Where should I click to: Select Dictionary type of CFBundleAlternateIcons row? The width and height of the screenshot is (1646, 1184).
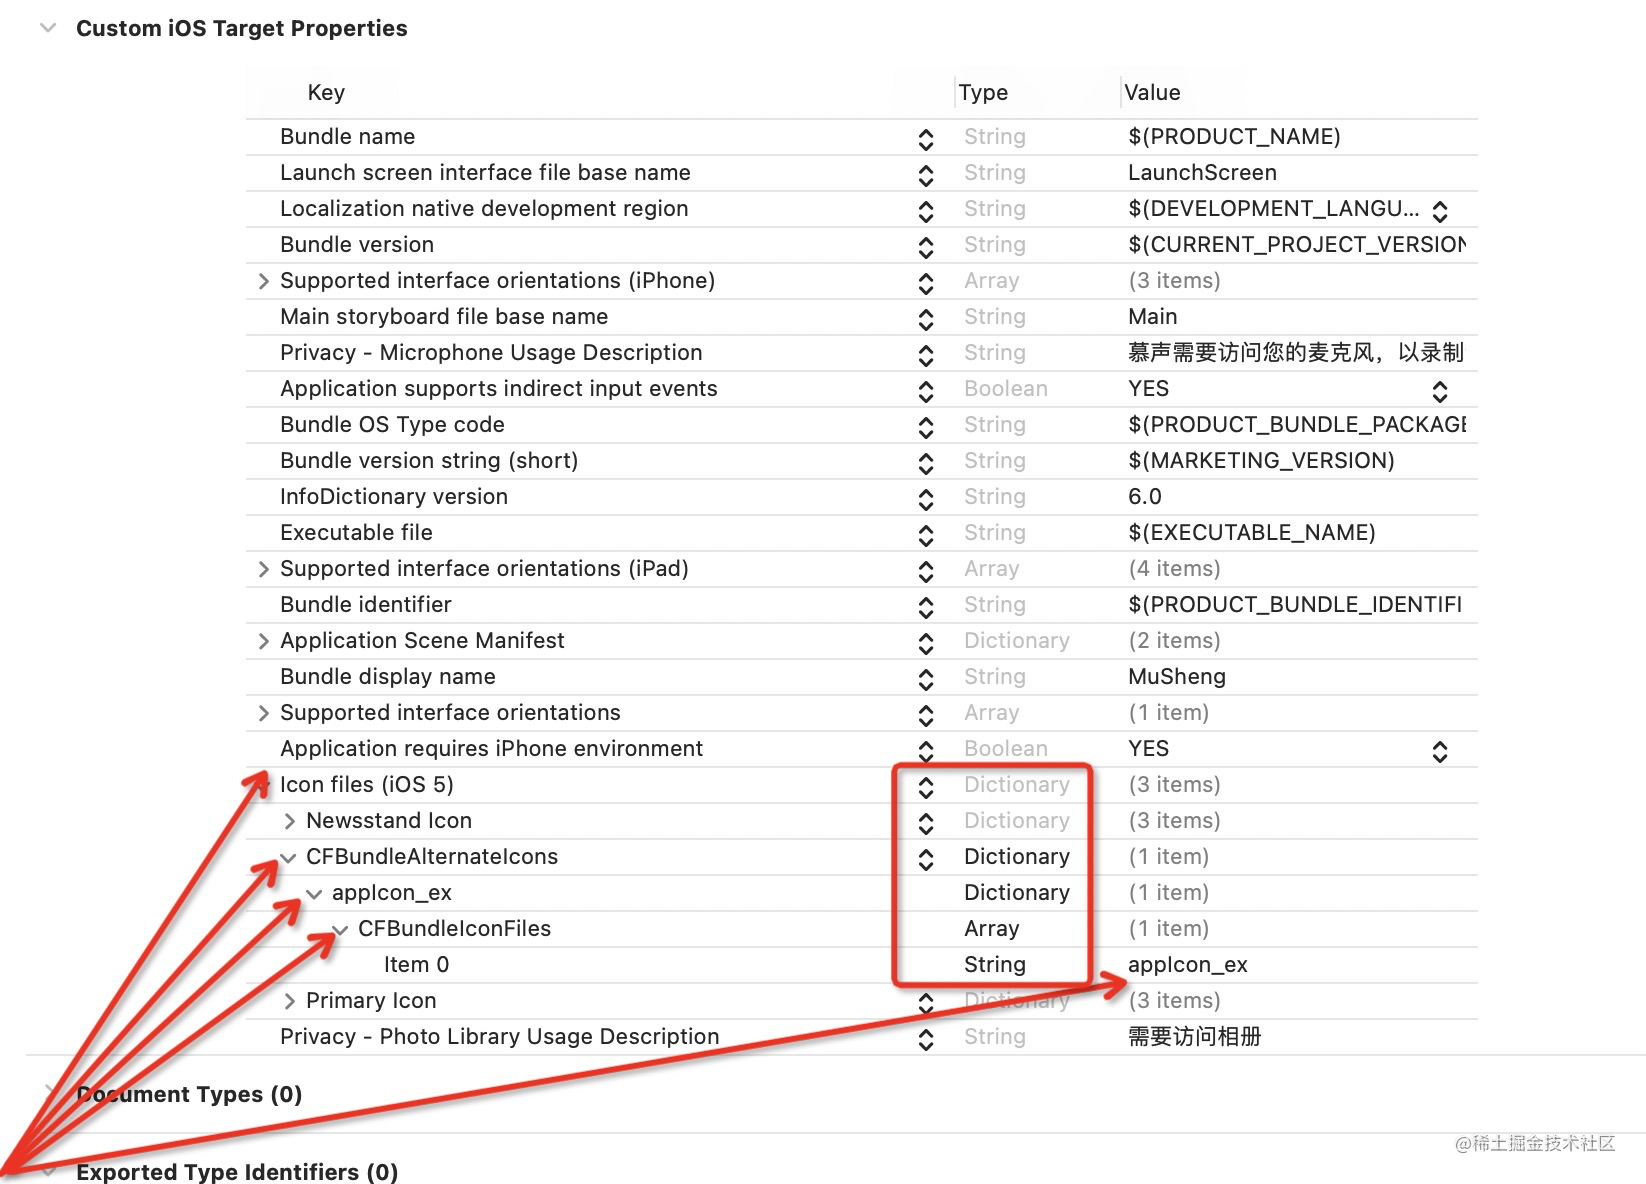[x=1017, y=857]
